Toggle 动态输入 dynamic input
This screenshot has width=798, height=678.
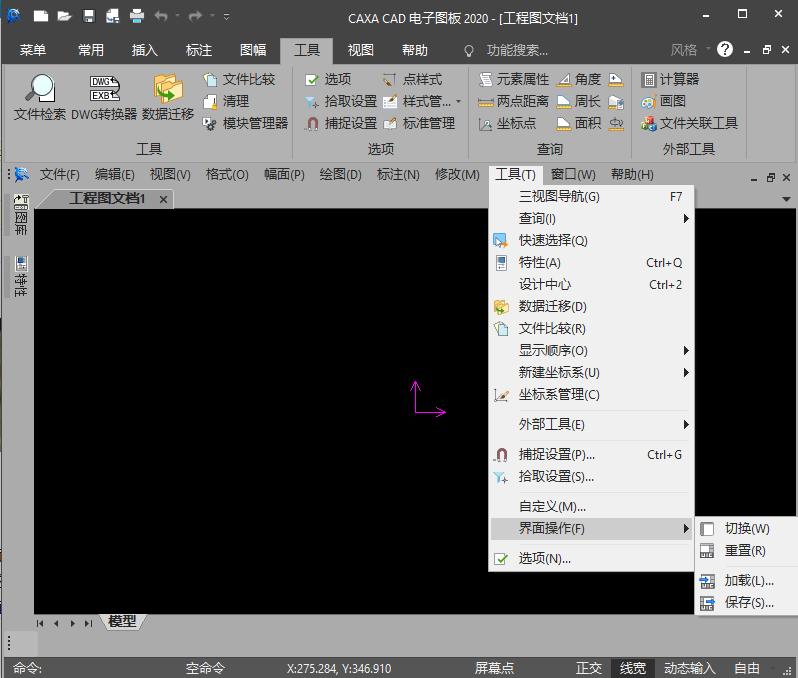point(690,668)
